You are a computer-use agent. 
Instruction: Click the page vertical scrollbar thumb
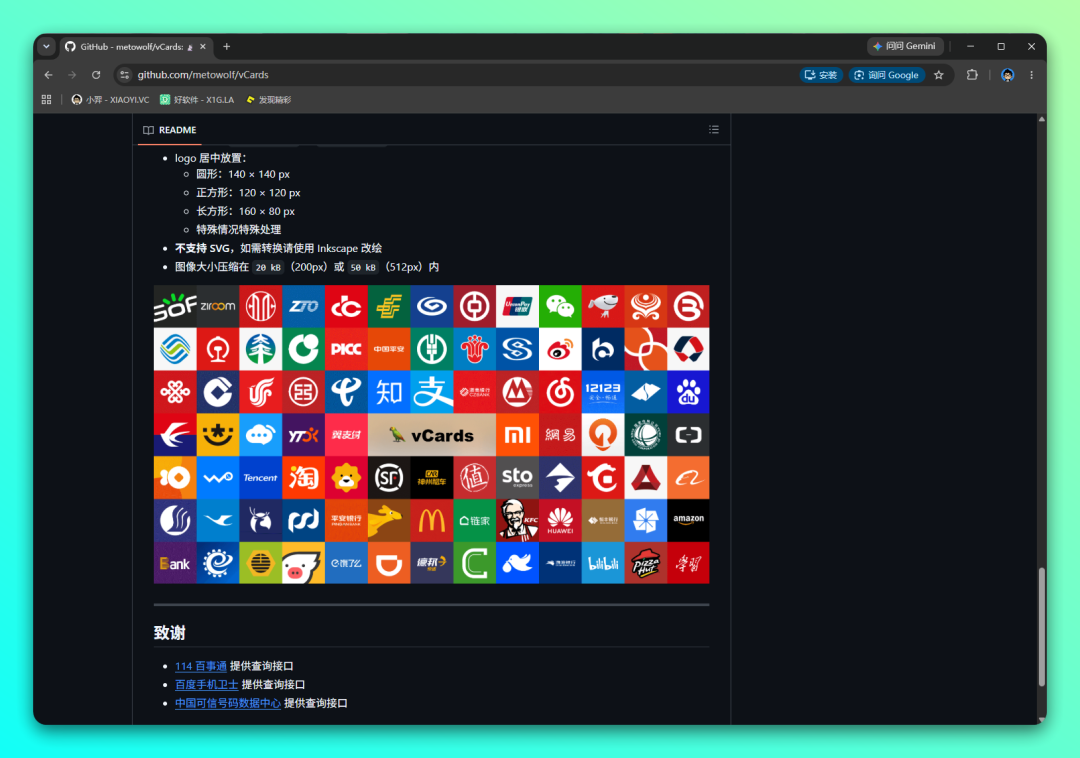tap(1041, 627)
